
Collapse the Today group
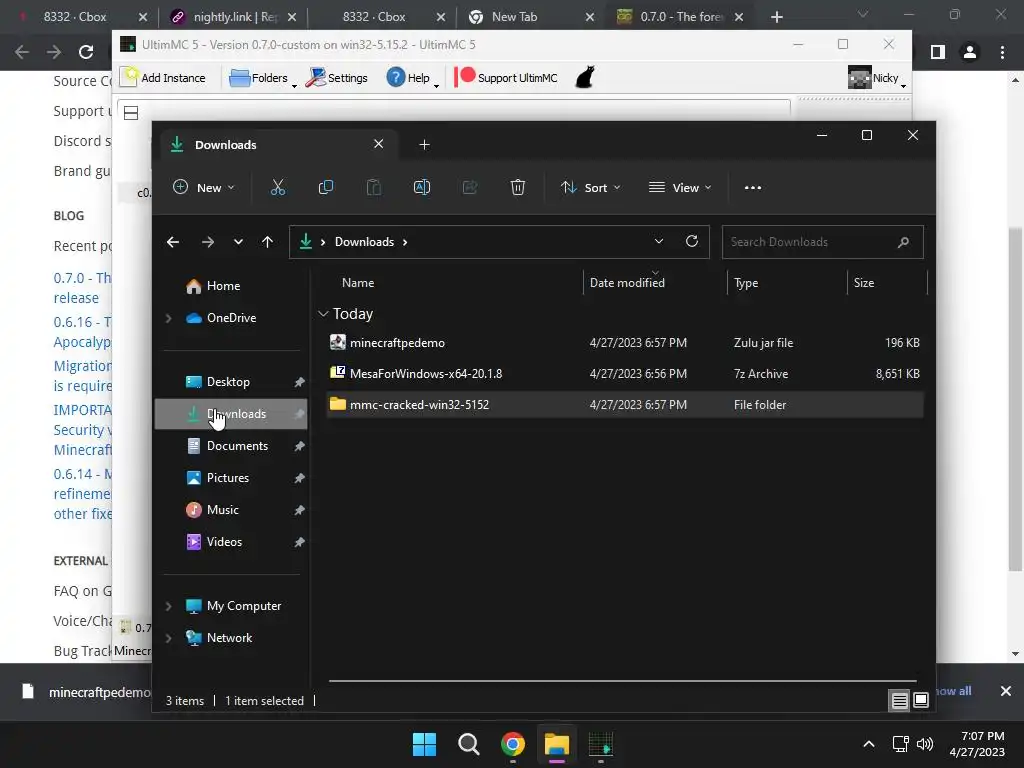click(x=323, y=314)
